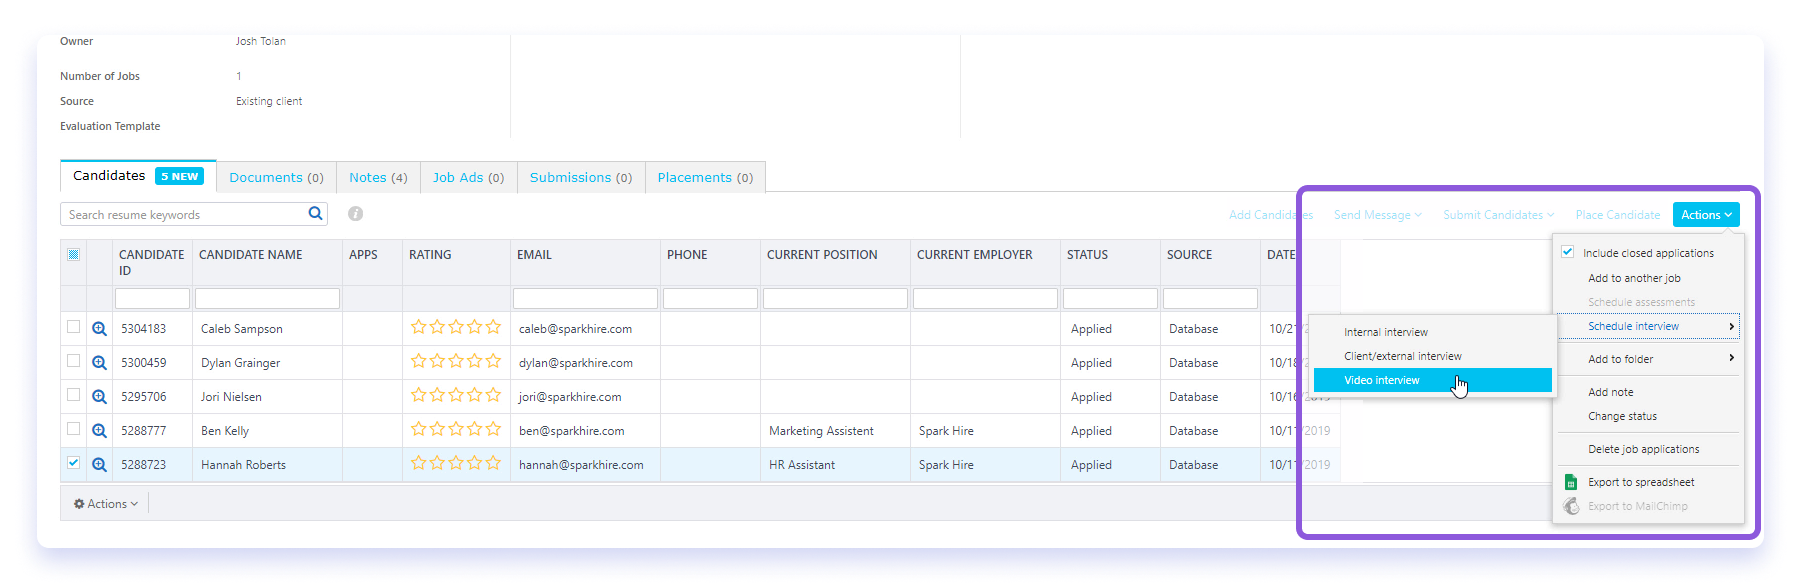Click candidate name Hannah Roberts
This screenshot has width=1801, height=583.
243,465
